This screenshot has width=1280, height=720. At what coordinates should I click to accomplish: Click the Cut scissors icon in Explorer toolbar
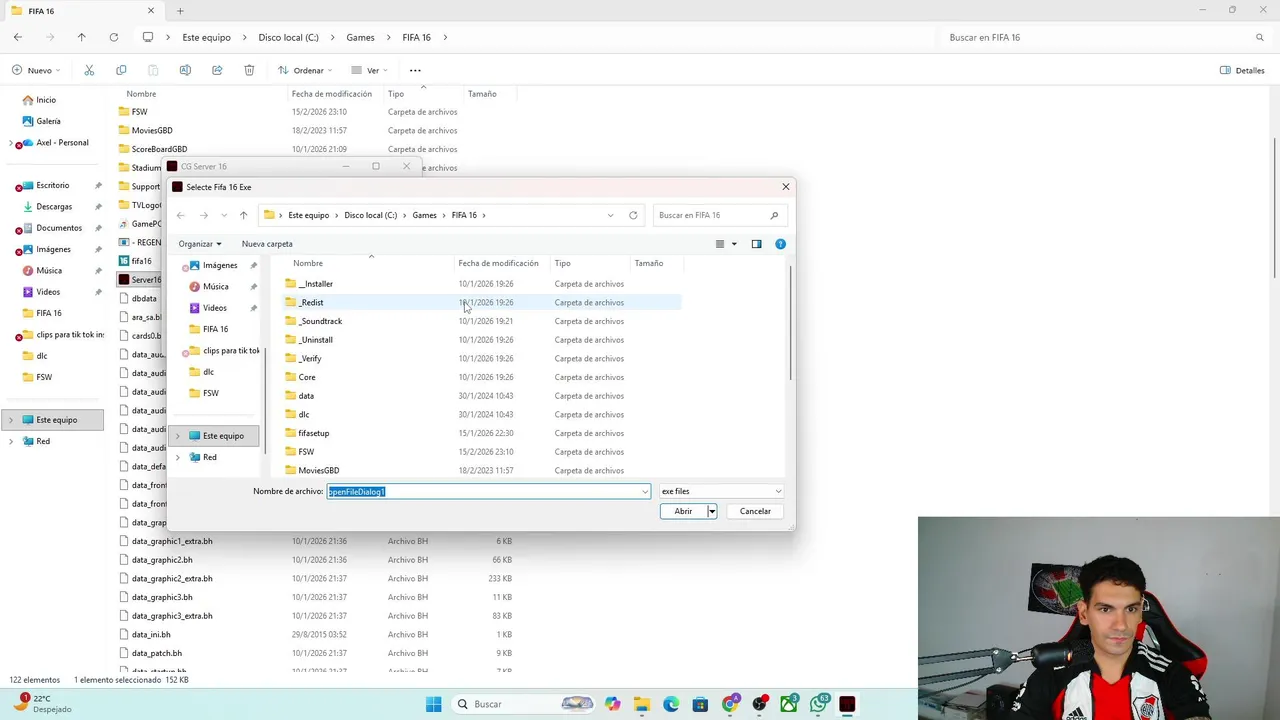tap(89, 70)
